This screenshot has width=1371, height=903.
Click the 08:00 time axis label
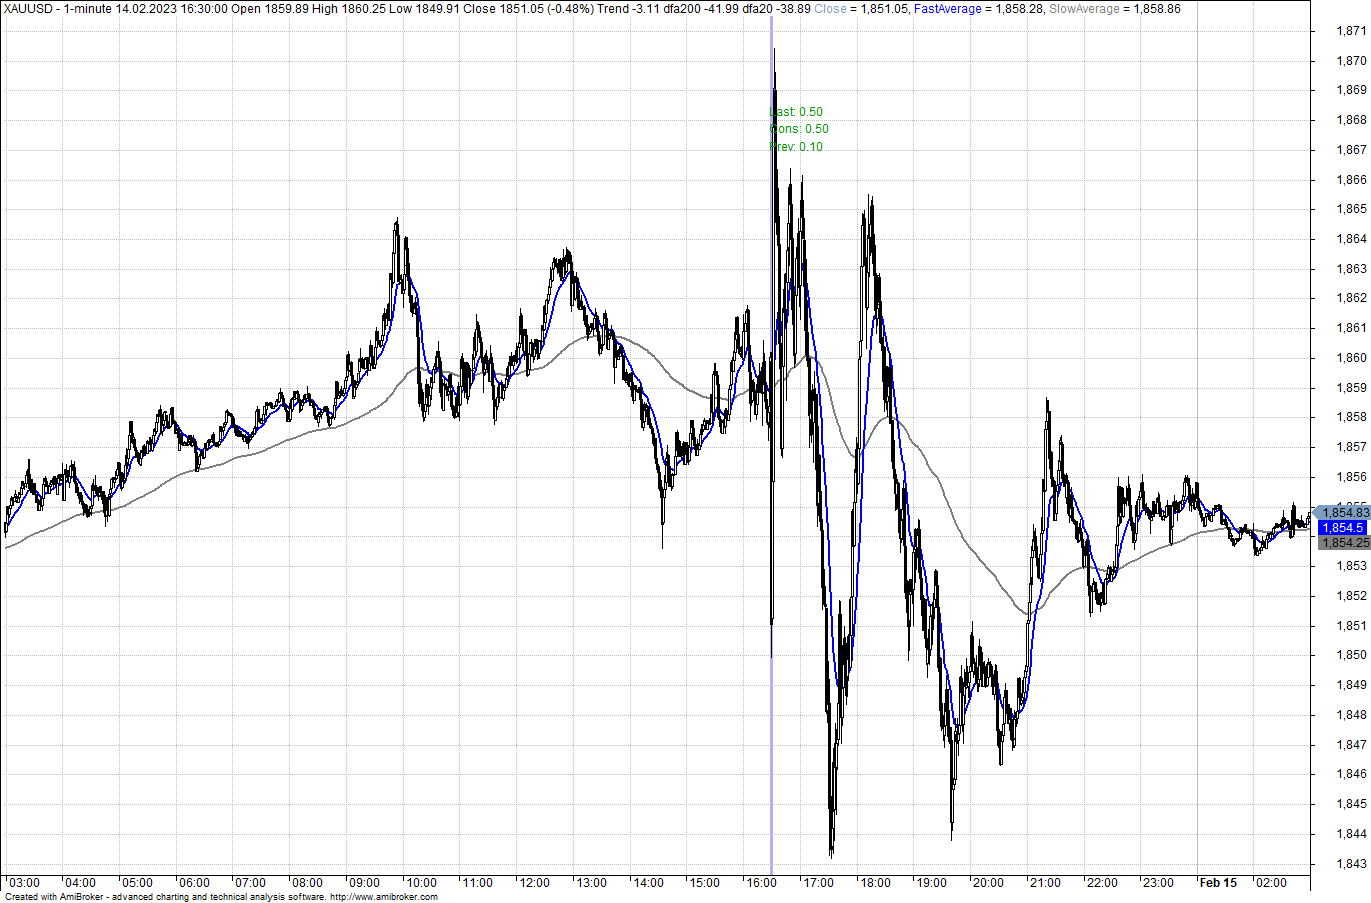308,883
